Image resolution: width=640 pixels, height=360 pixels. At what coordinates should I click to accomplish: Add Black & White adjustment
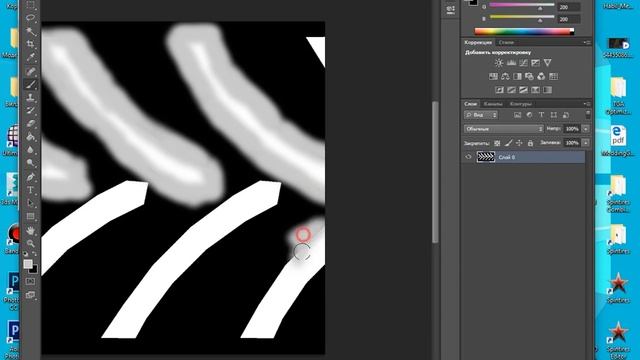point(517,76)
